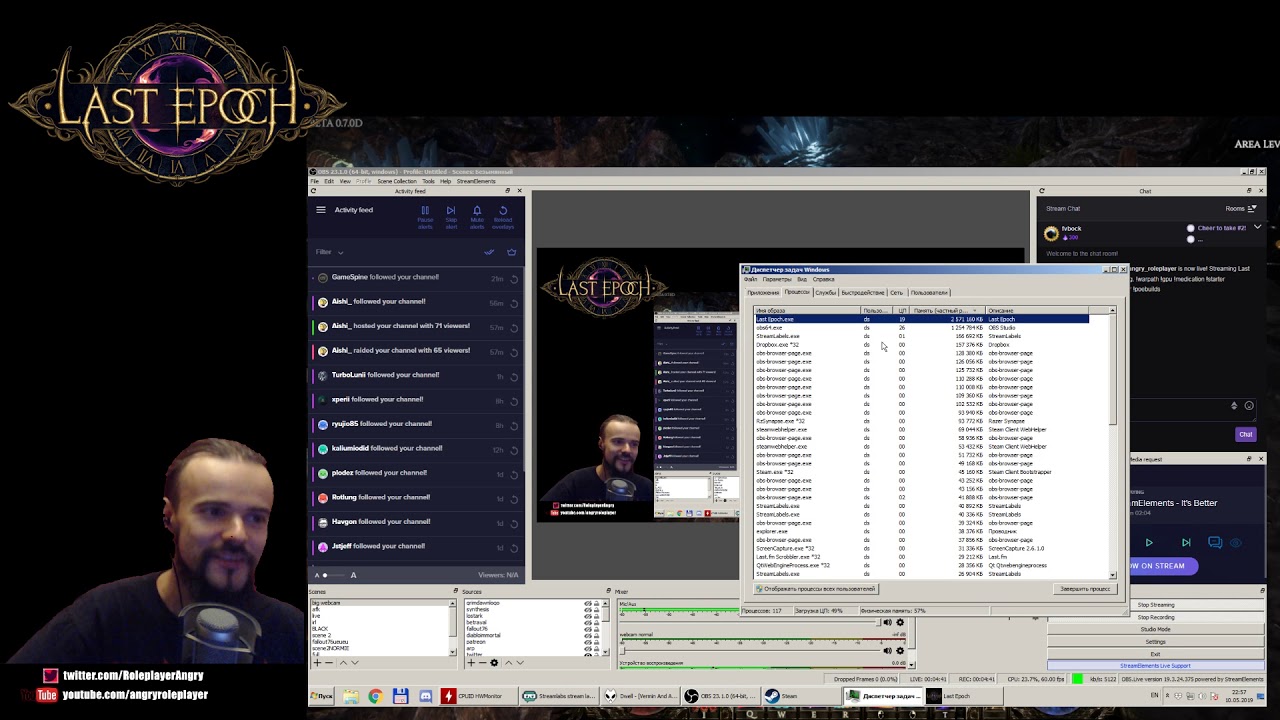Toggle lock on the lostark source
1280x720 pixels.
pos(597,616)
